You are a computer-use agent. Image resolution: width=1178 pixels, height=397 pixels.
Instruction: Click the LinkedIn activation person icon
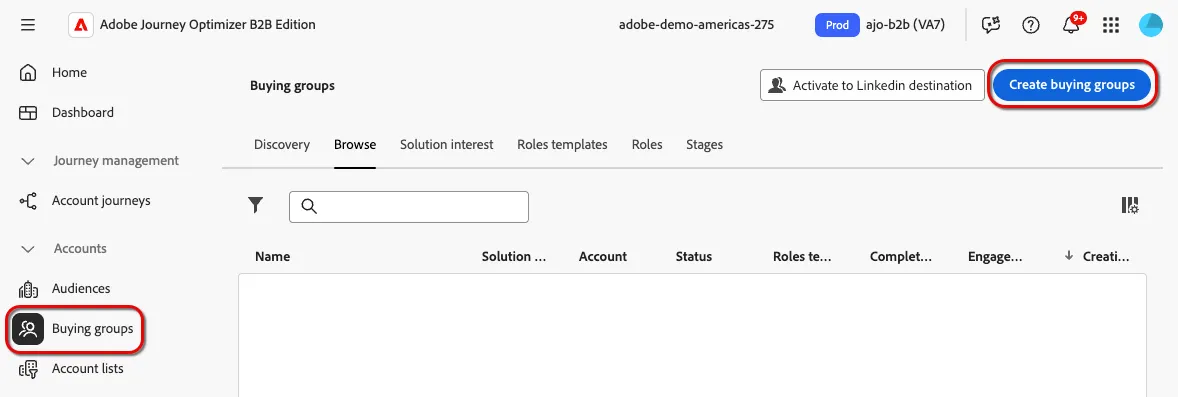point(777,86)
